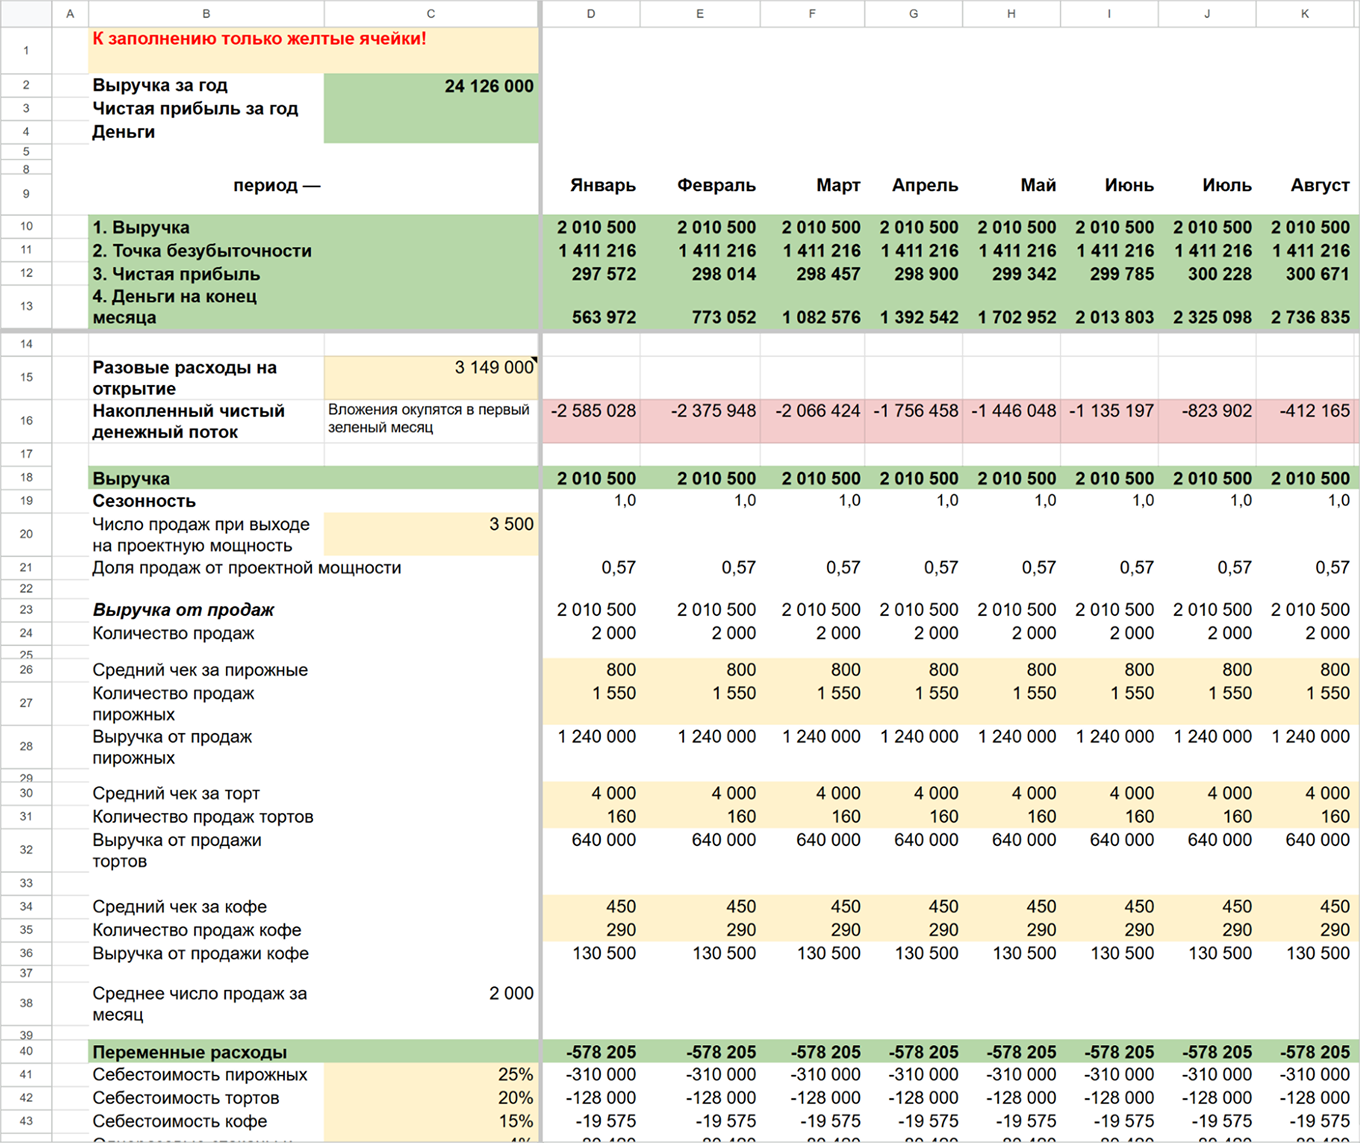Select column K header

(1304, 13)
